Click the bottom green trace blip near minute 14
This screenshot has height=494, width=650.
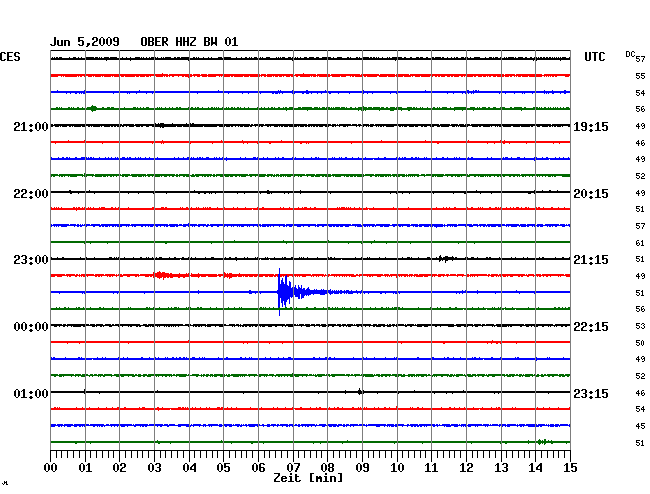[x=543, y=442]
